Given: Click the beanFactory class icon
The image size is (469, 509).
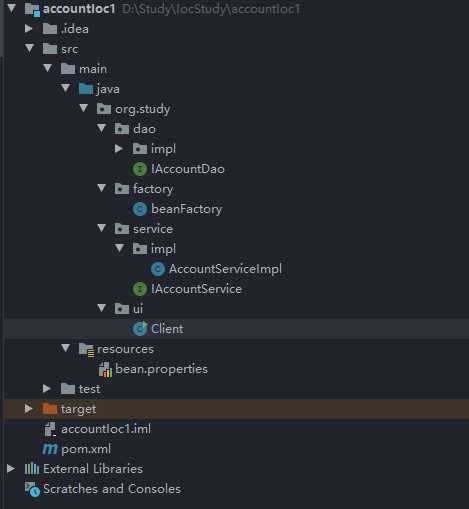Looking at the screenshot, I should [x=140, y=209].
